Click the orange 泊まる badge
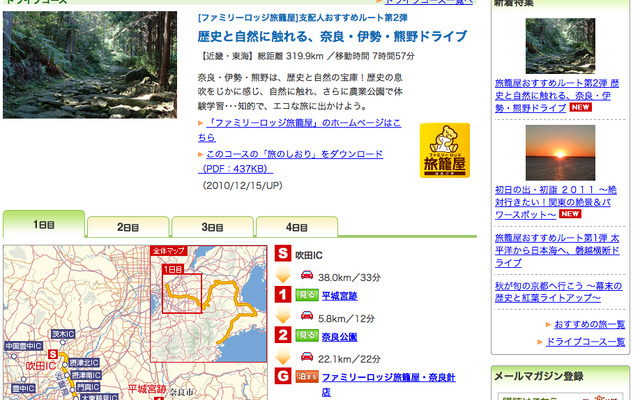The width and height of the screenshot is (640, 400). (x=307, y=376)
